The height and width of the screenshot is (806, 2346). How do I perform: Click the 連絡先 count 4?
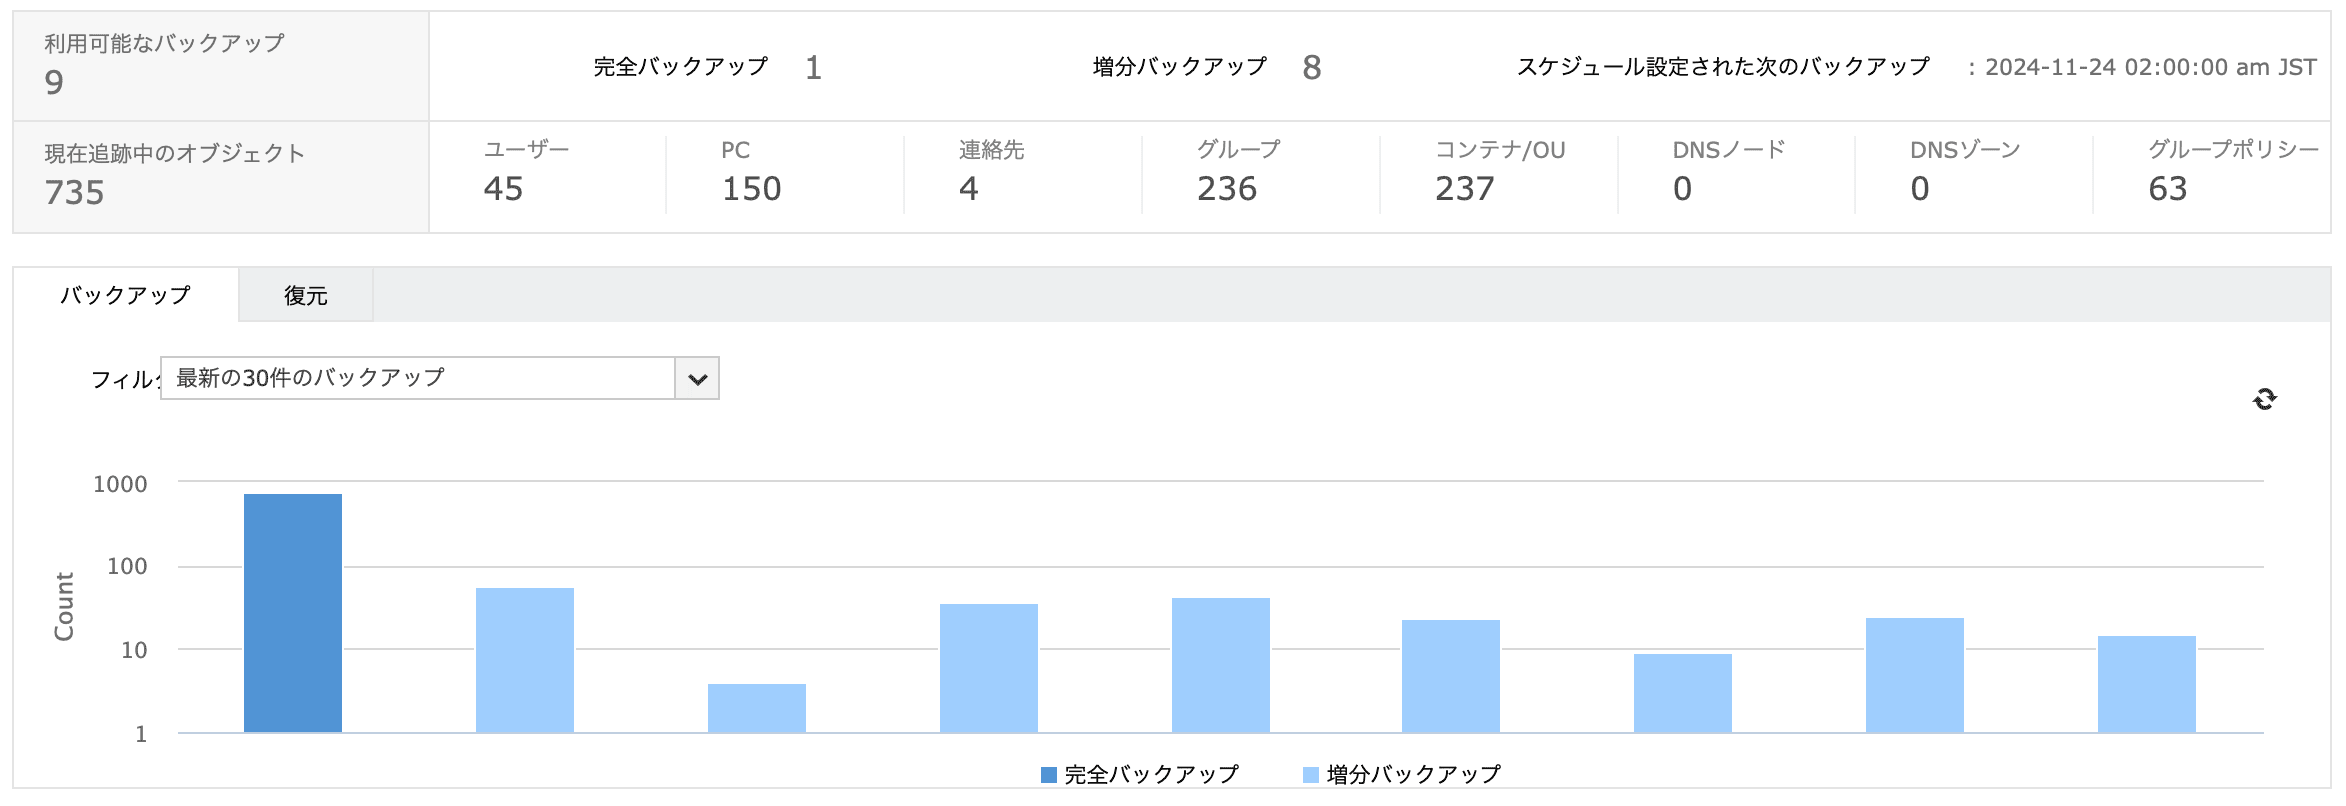pos(968,189)
